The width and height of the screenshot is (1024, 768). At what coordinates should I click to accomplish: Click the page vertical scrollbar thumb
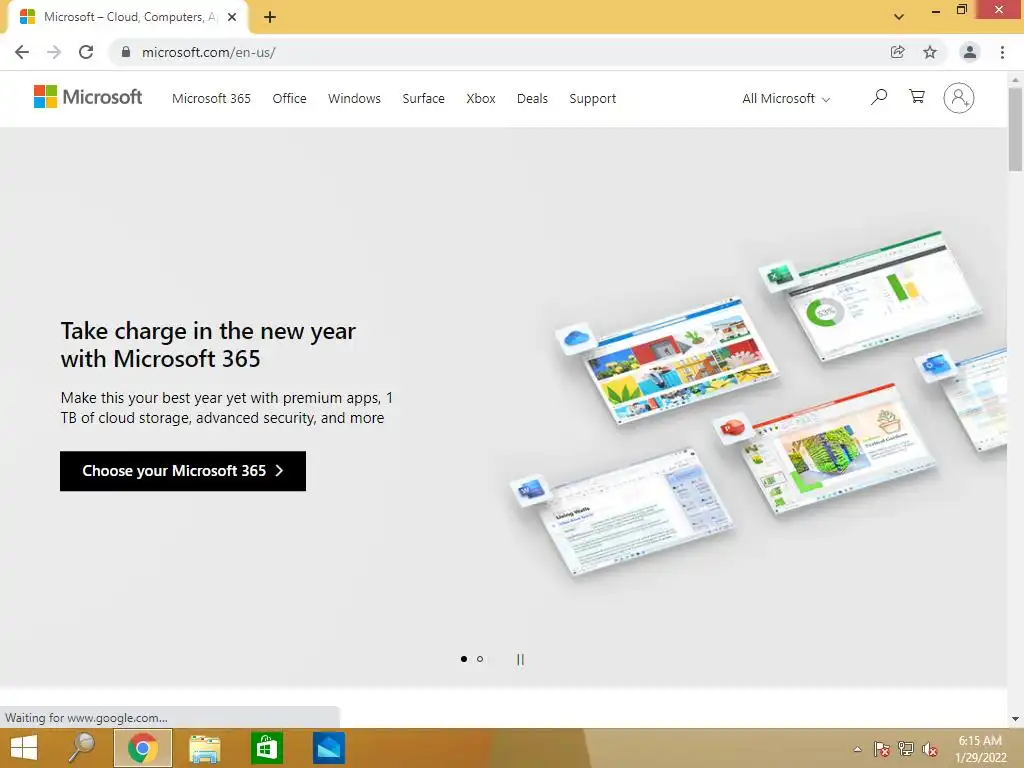coord(1015,129)
